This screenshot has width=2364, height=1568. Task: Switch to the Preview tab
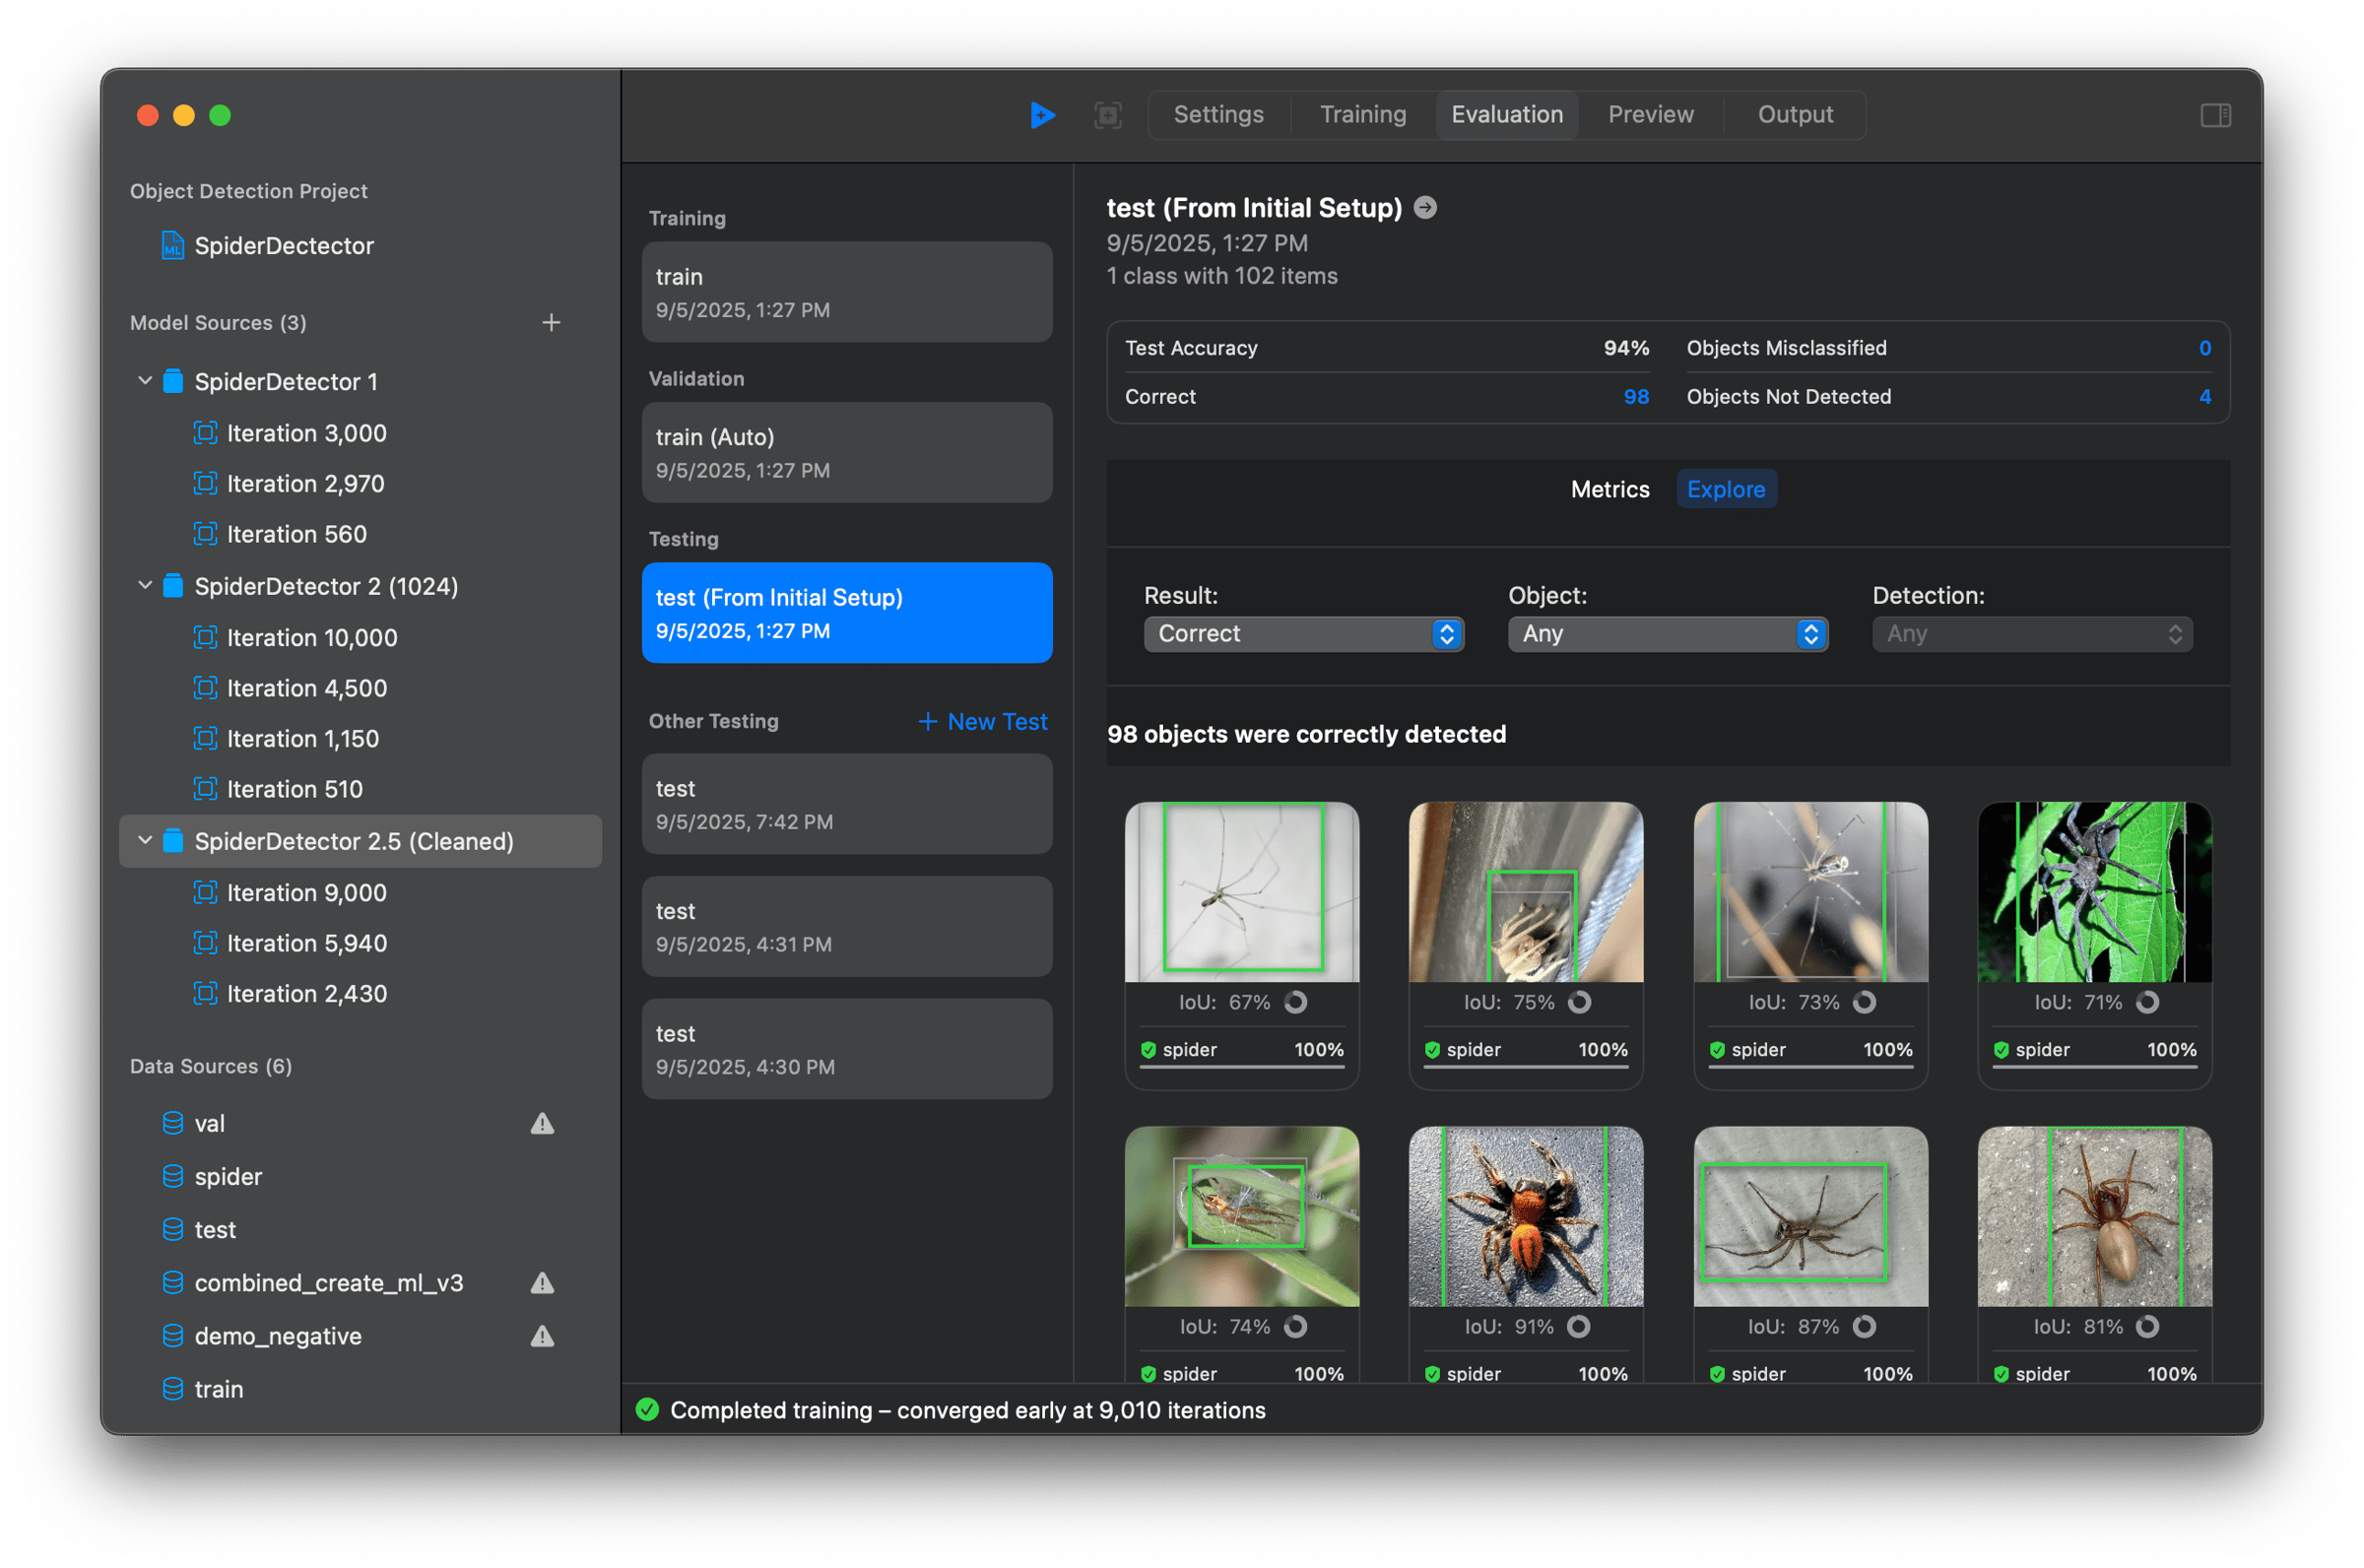(1650, 115)
